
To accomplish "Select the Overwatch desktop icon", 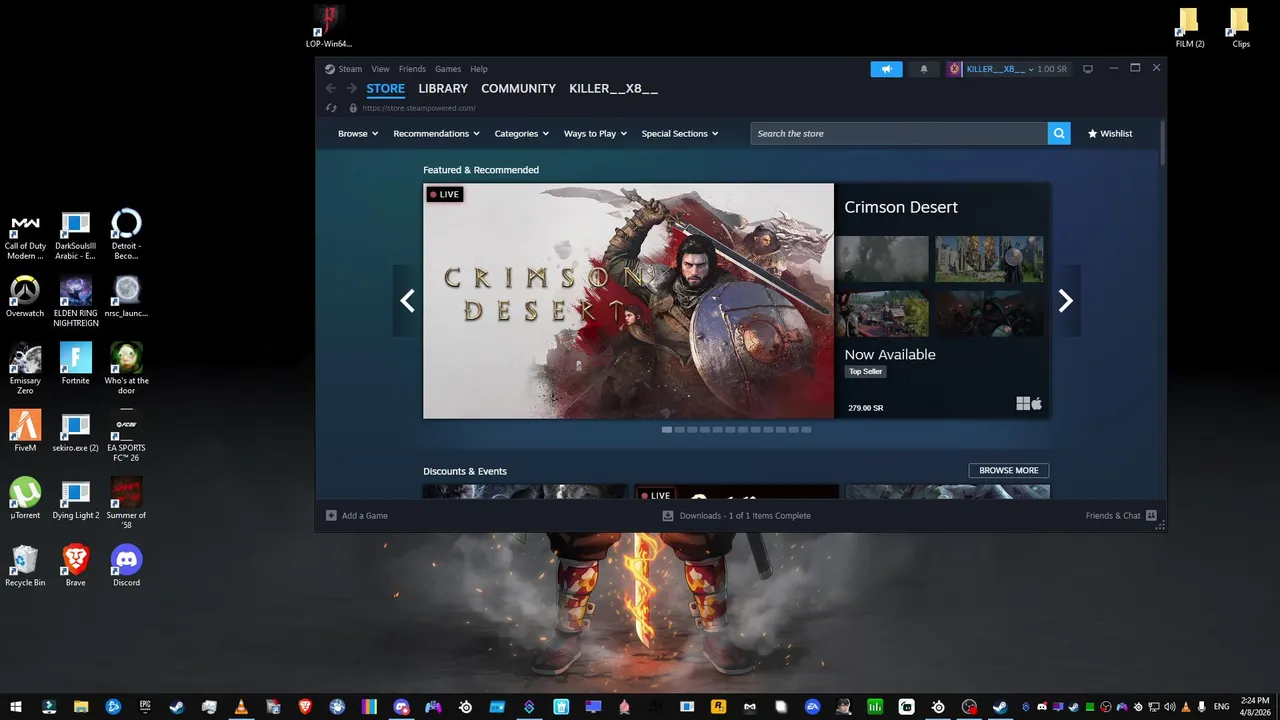I will point(25,297).
